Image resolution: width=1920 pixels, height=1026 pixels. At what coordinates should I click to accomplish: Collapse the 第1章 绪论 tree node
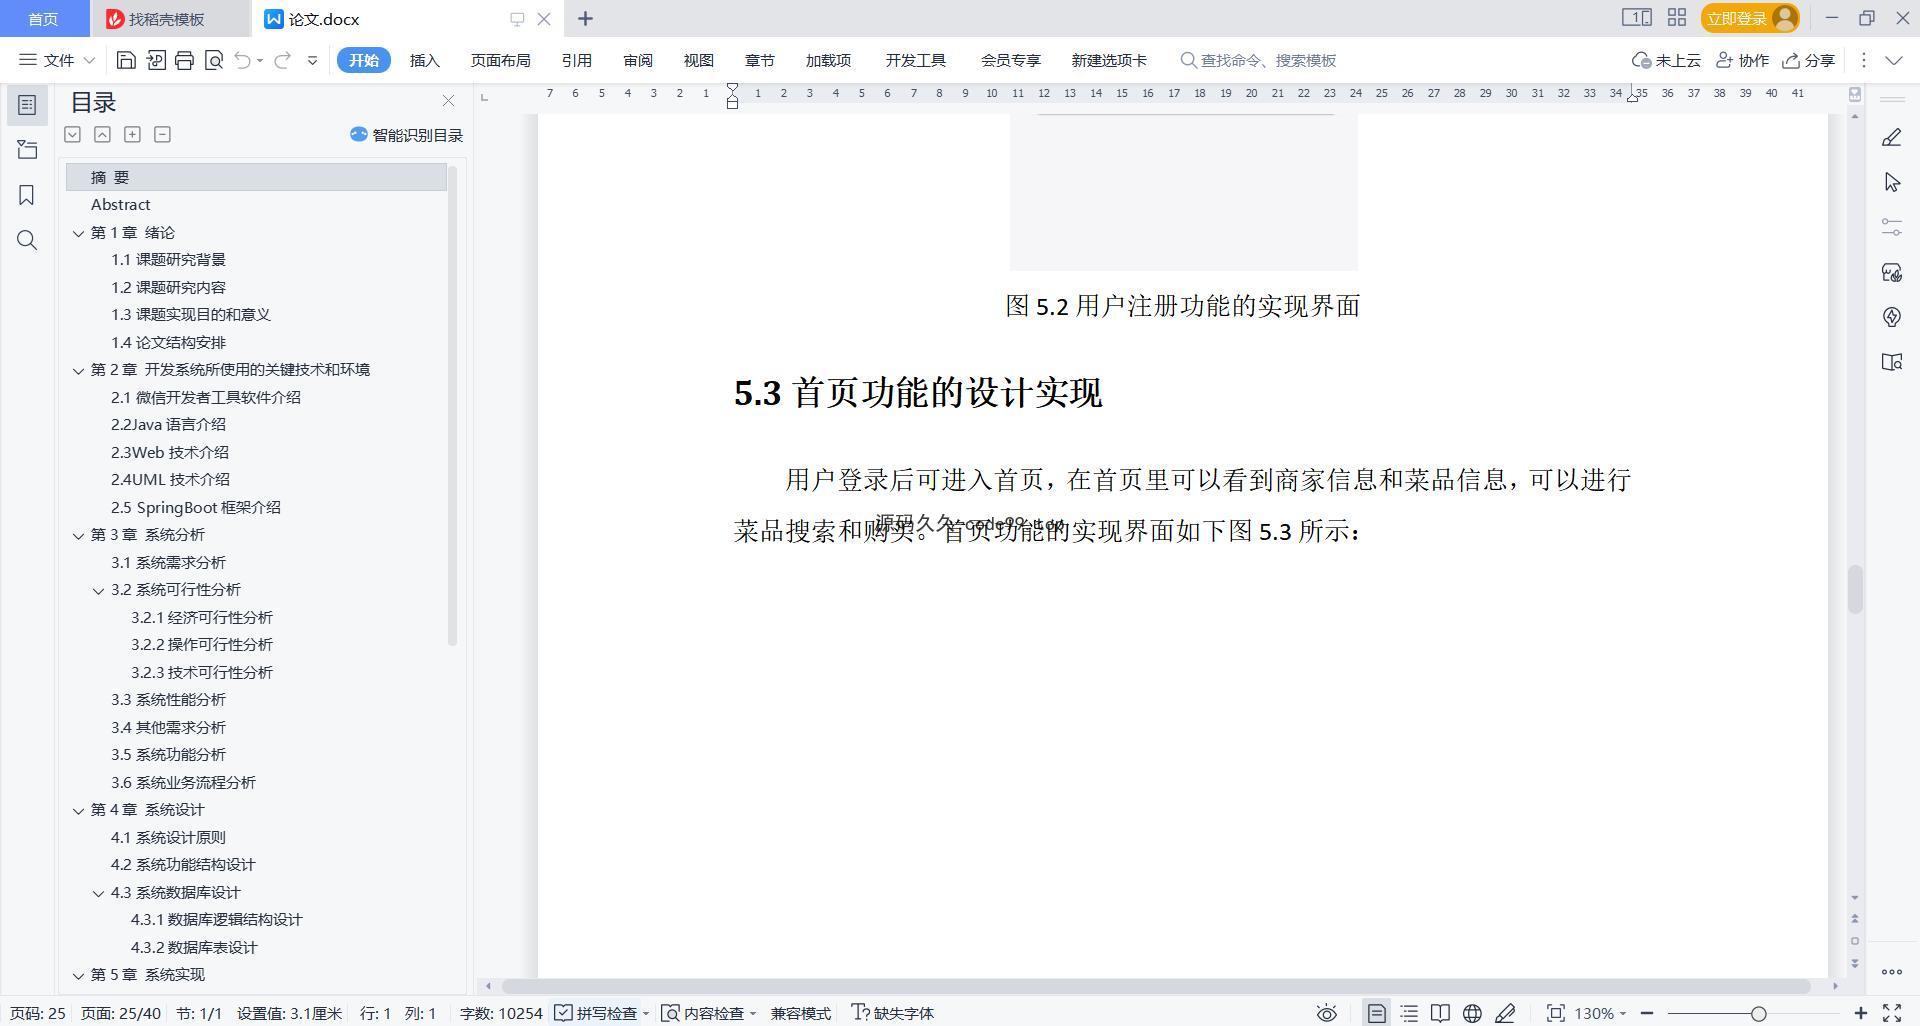click(78, 233)
